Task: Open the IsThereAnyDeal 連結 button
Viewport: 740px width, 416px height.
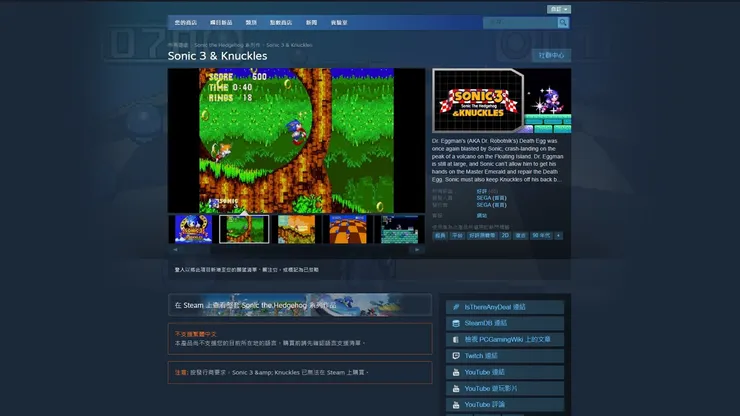Action: [x=505, y=307]
